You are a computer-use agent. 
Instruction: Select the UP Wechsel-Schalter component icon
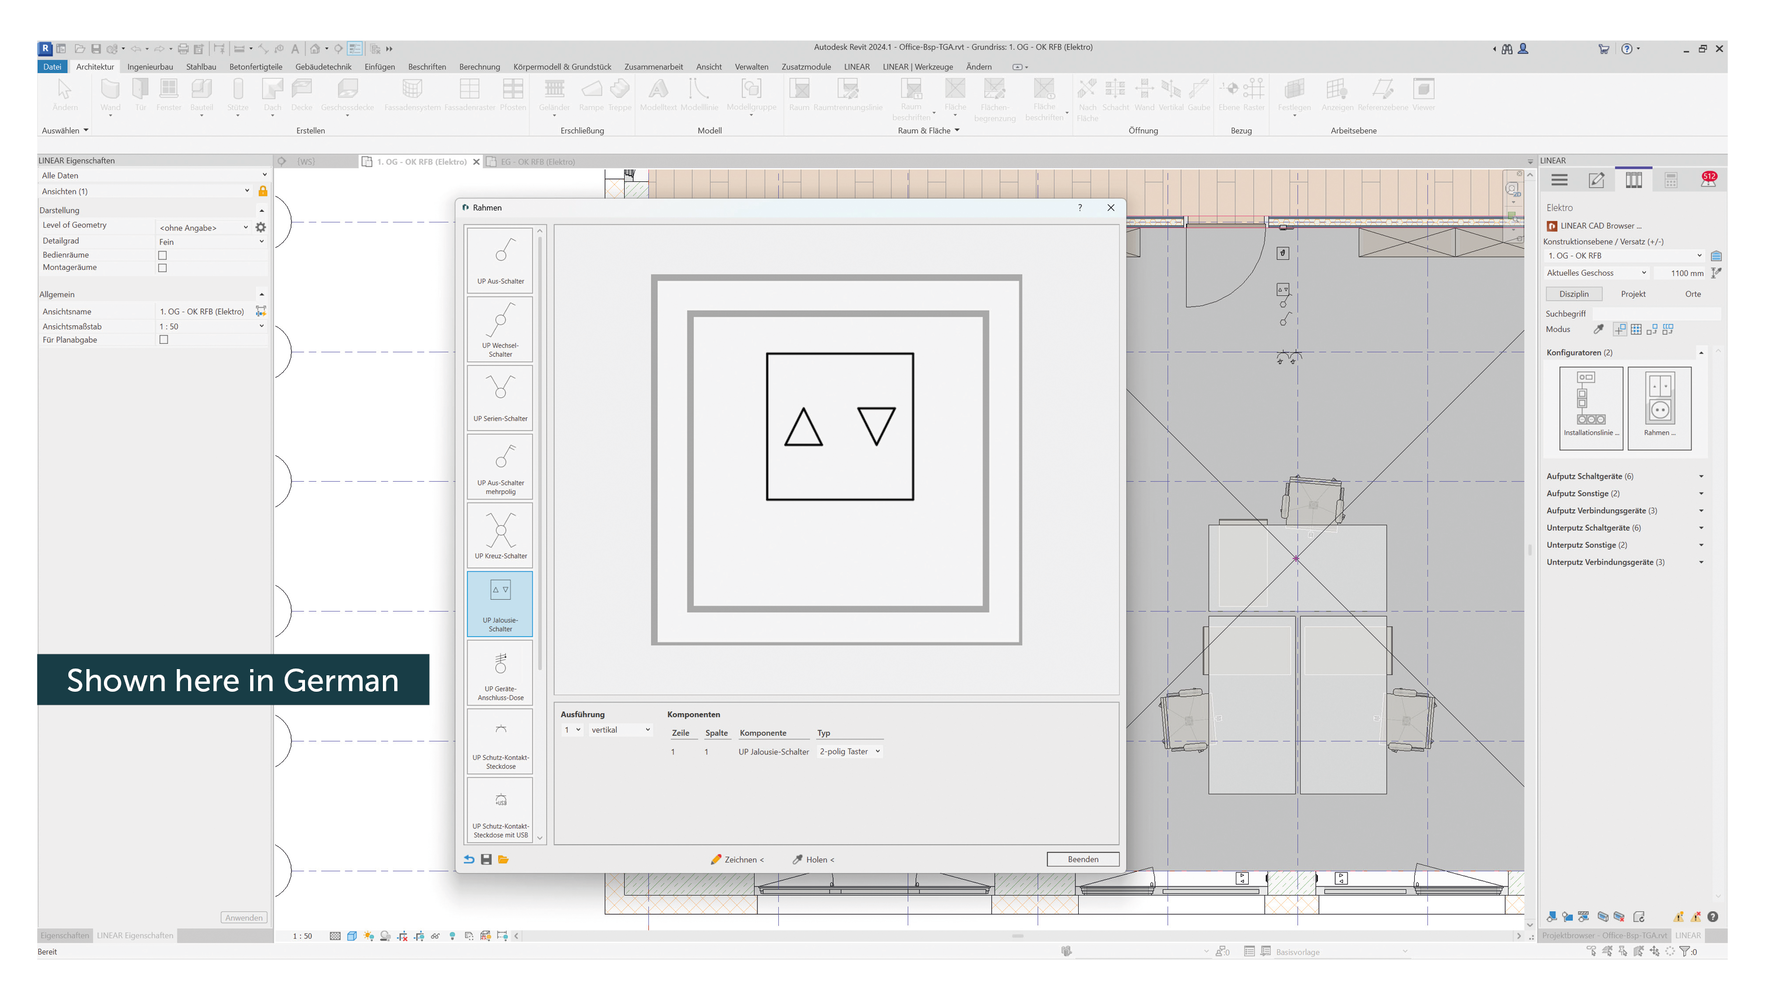[500, 328]
